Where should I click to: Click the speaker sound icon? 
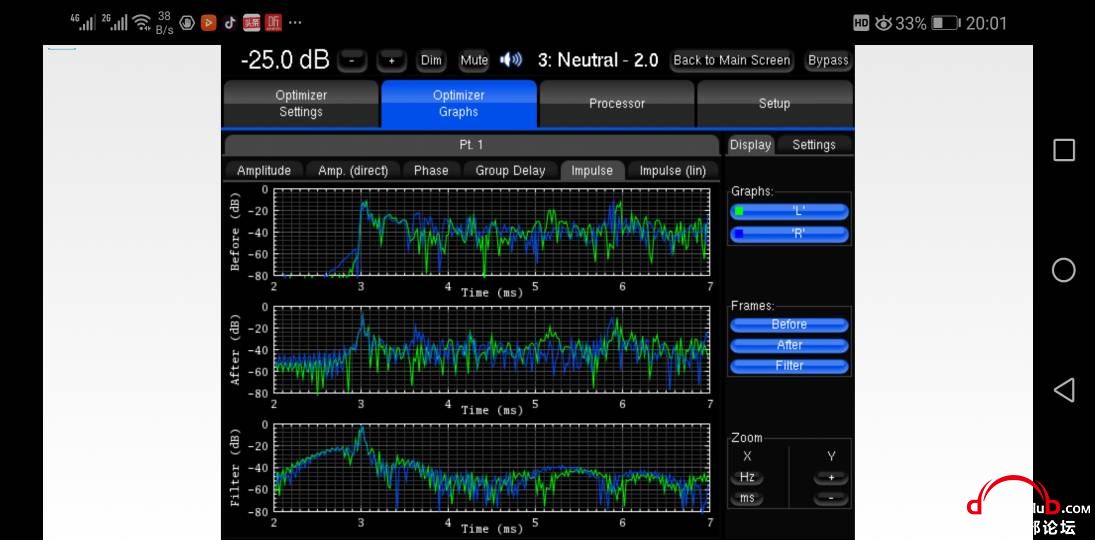[511, 60]
